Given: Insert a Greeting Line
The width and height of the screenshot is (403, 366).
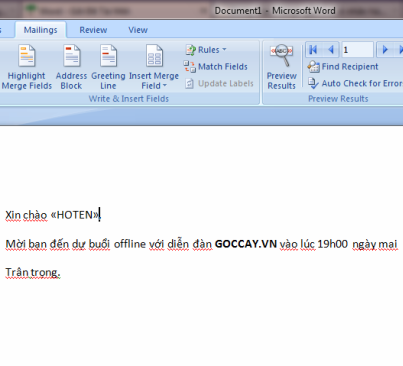Looking at the screenshot, I should (108, 67).
